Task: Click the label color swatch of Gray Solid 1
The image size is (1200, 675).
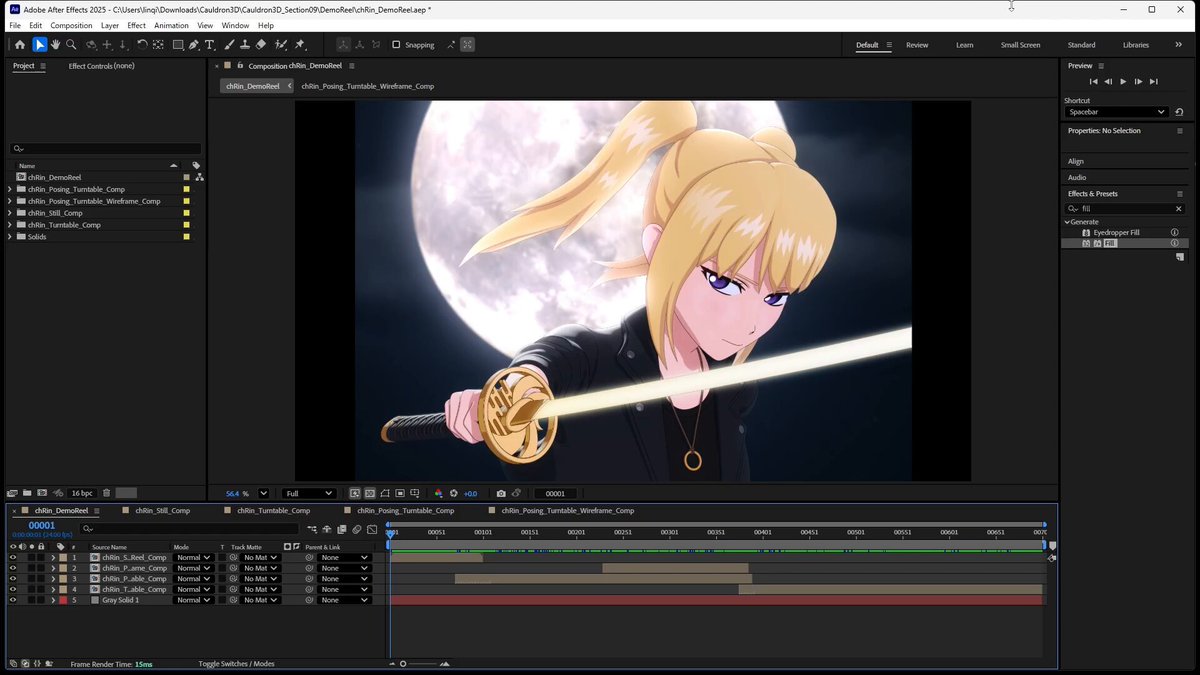Action: pos(63,600)
